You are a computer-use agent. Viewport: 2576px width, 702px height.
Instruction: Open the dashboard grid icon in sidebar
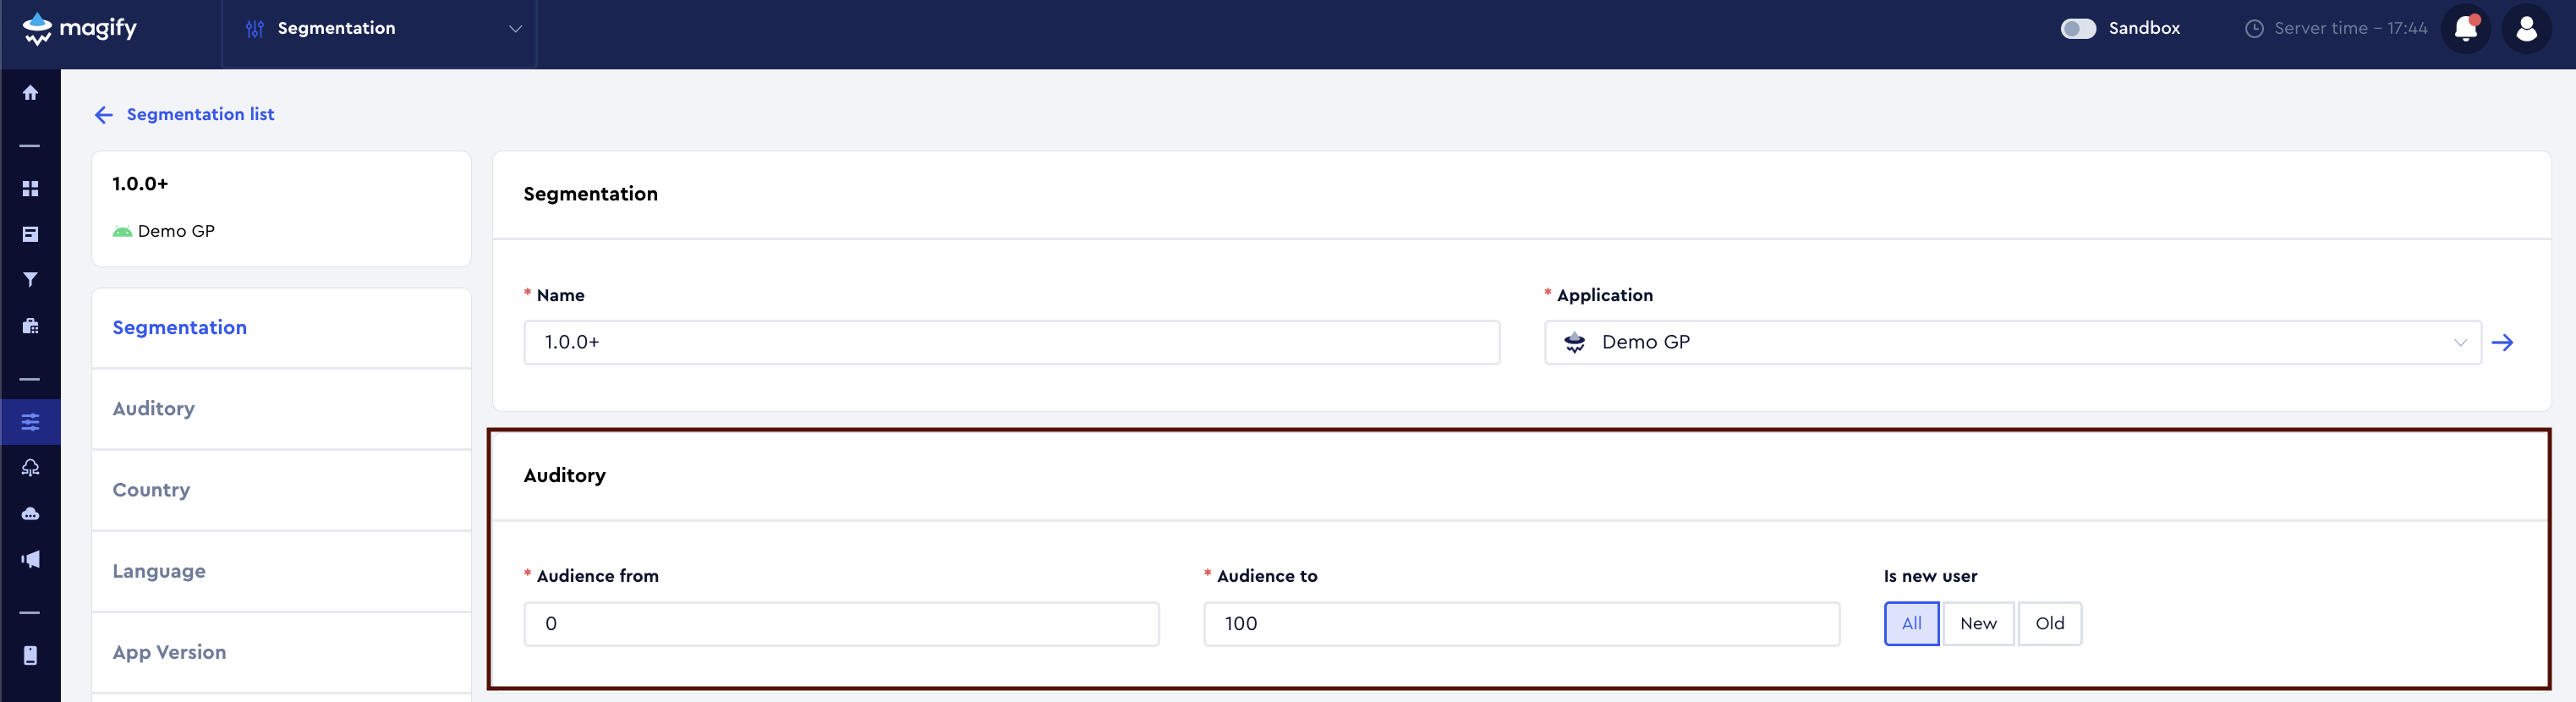click(x=30, y=189)
